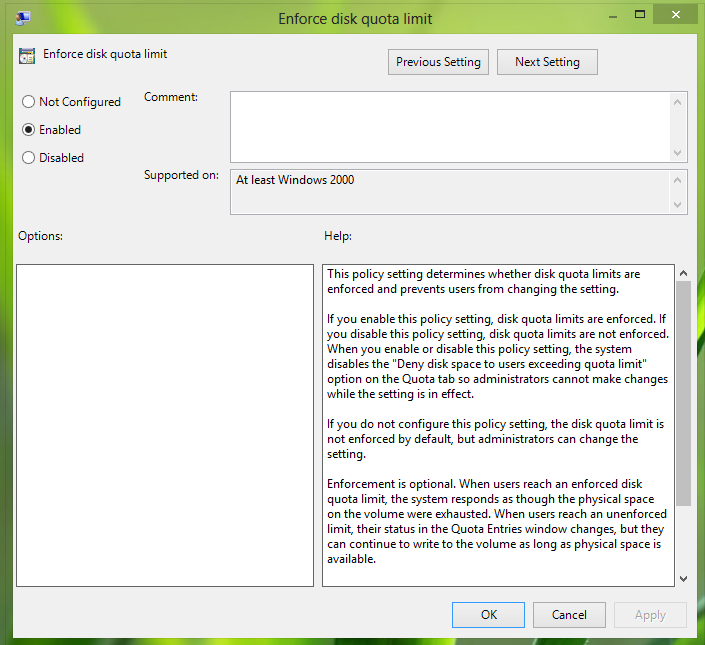Click the Help pane scroll up arrow
The image size is (705, 645).
[683, 273]
